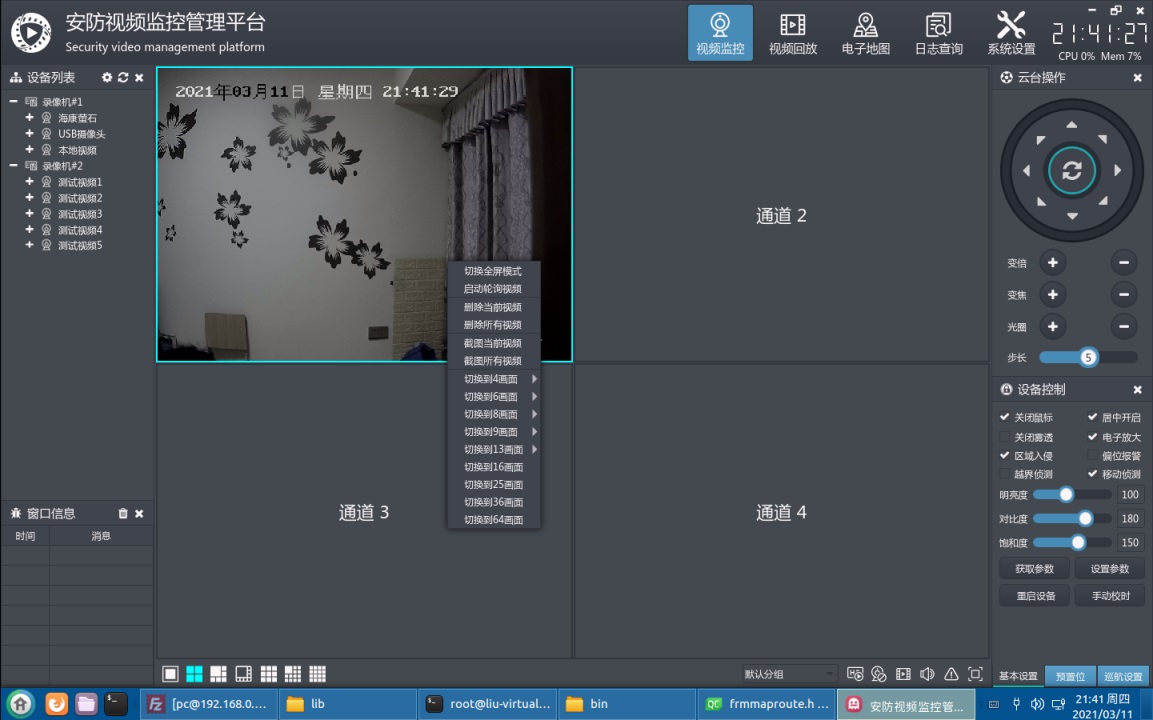Viewport: 1153px width, 720px height.
Task: Open the 电子地图 electronic map module
Action: (865, 33)
